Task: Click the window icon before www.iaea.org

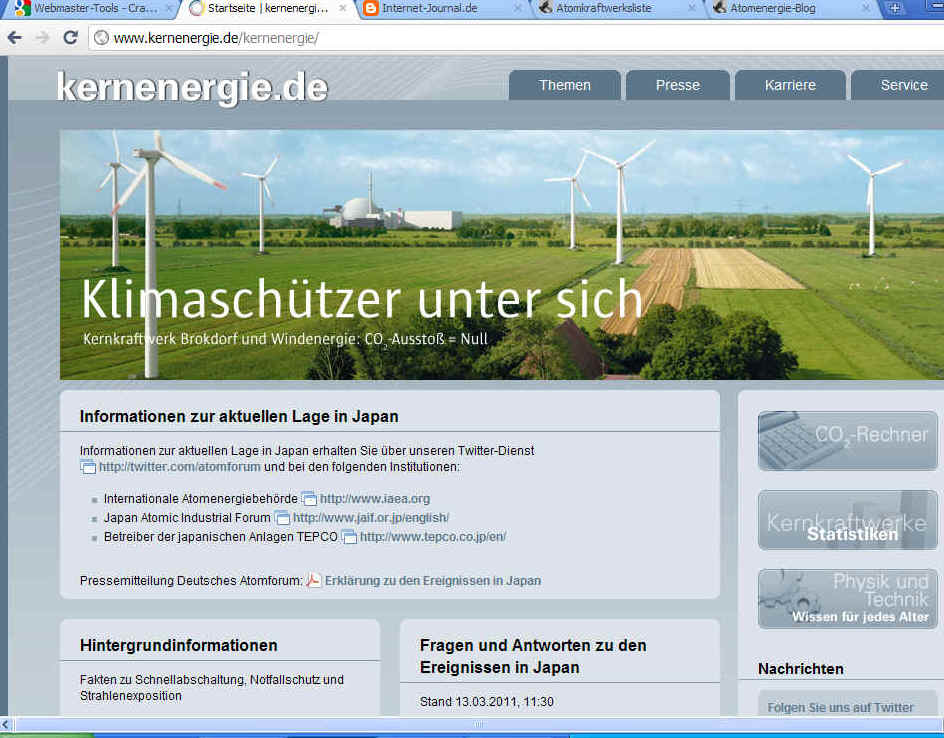Action: pos(309,499)
